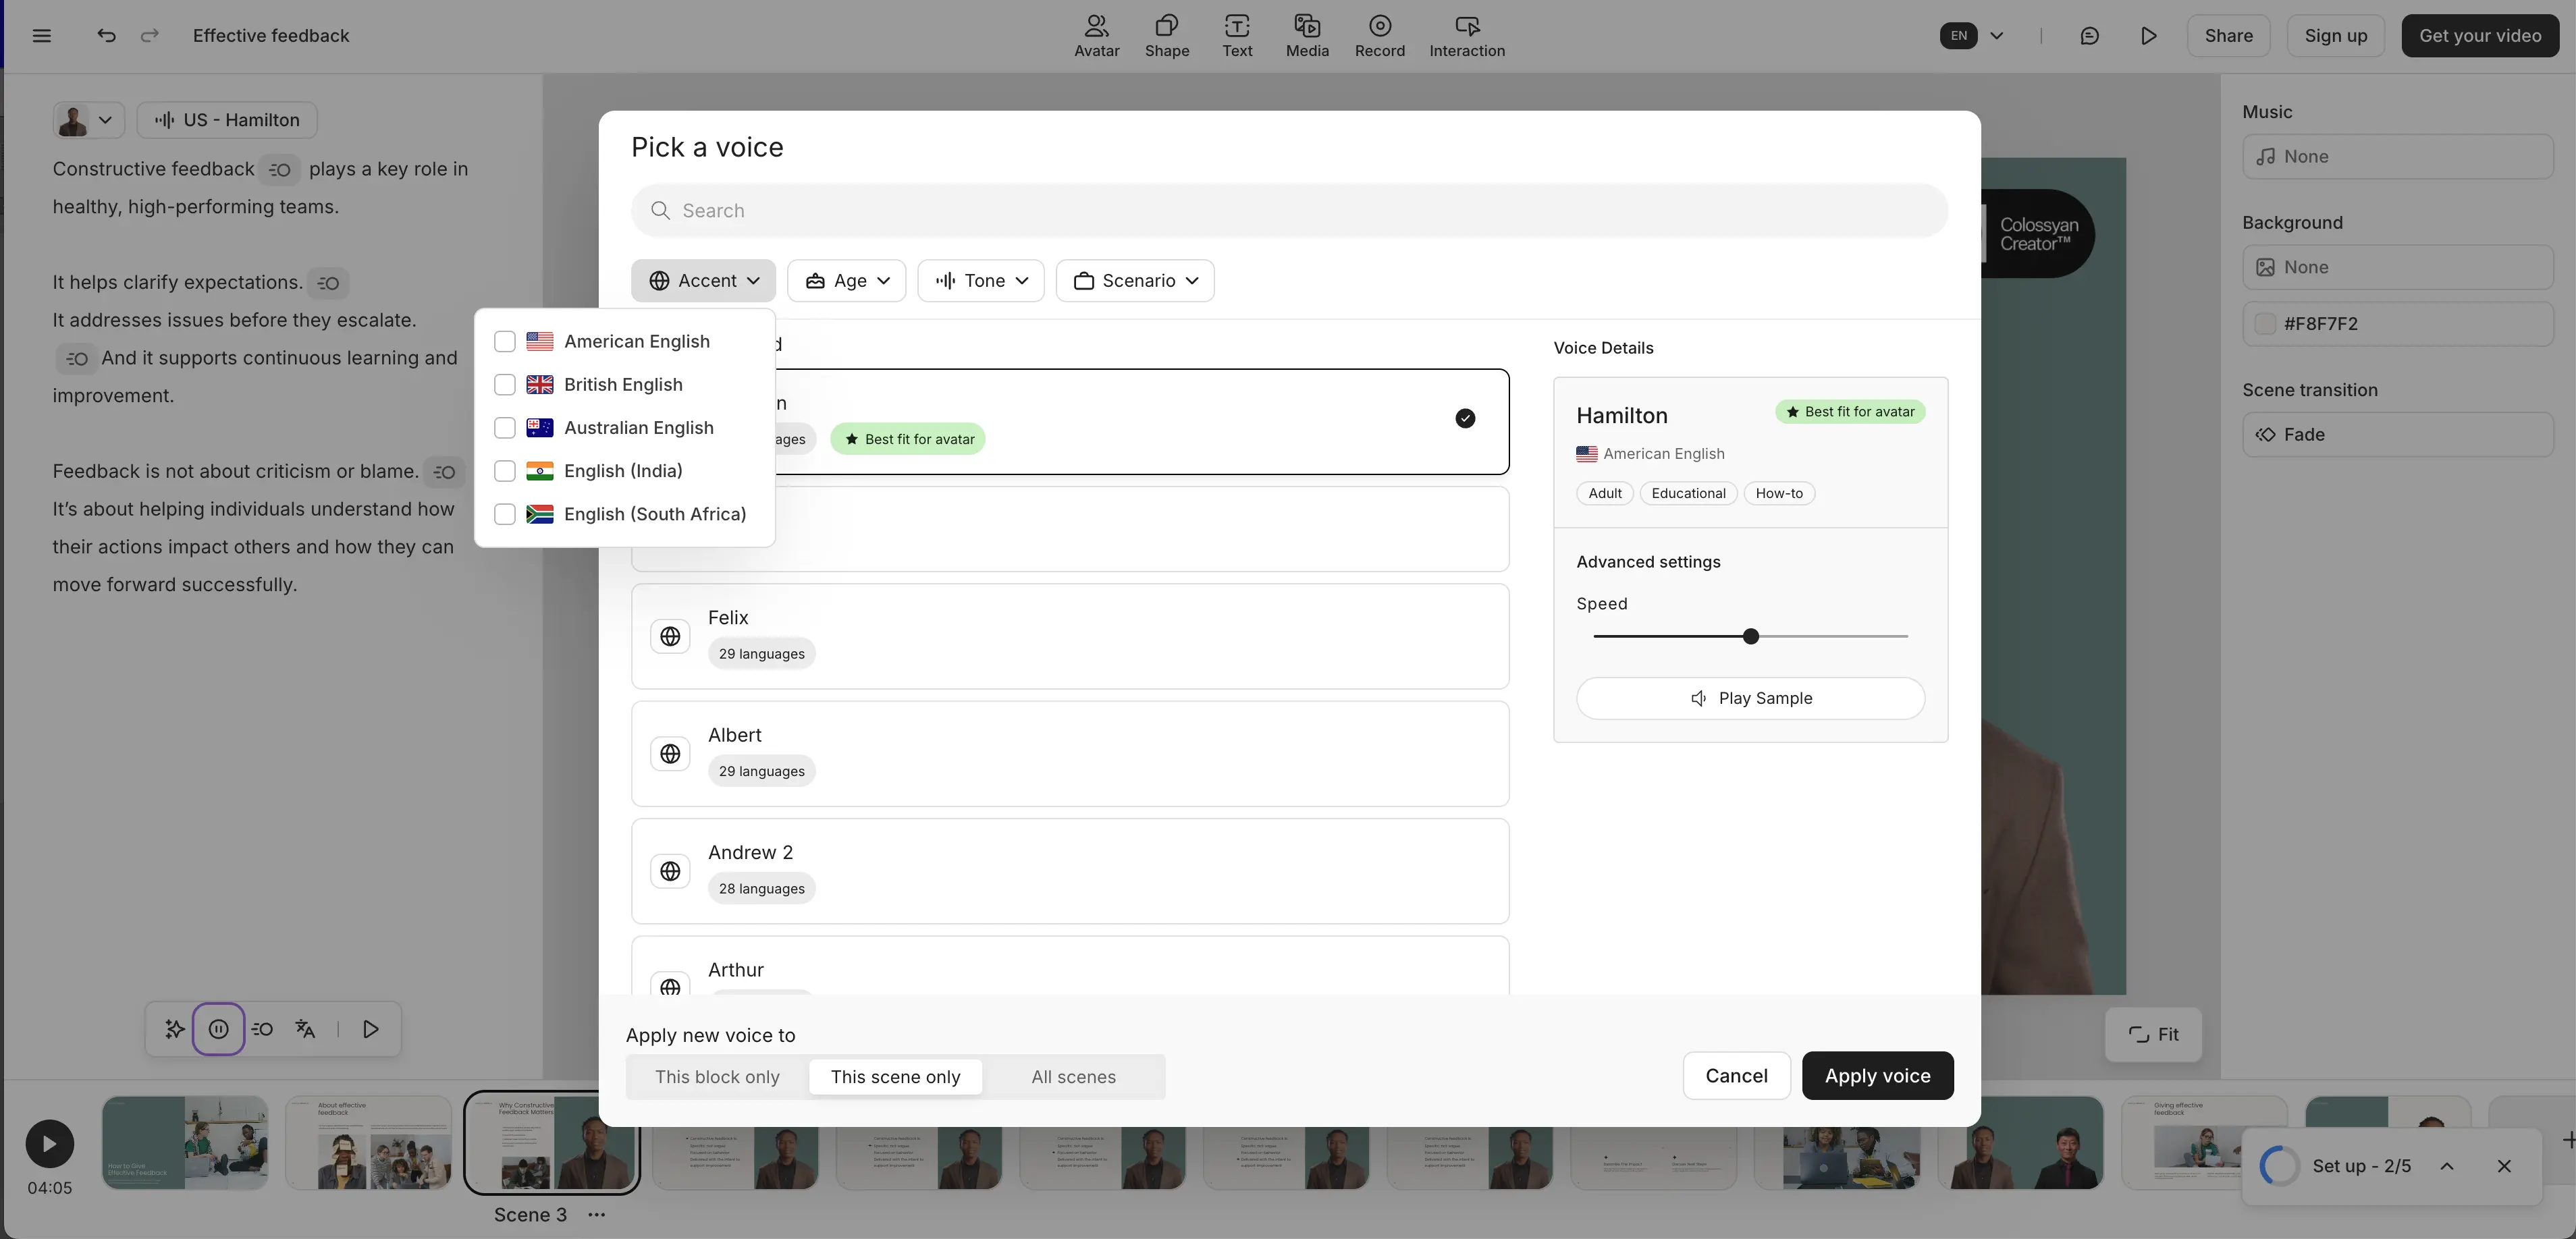Screen dimensions: 2576x1239
Task: Expand the Age filter dropdown
Action: [x=846, y=281]
